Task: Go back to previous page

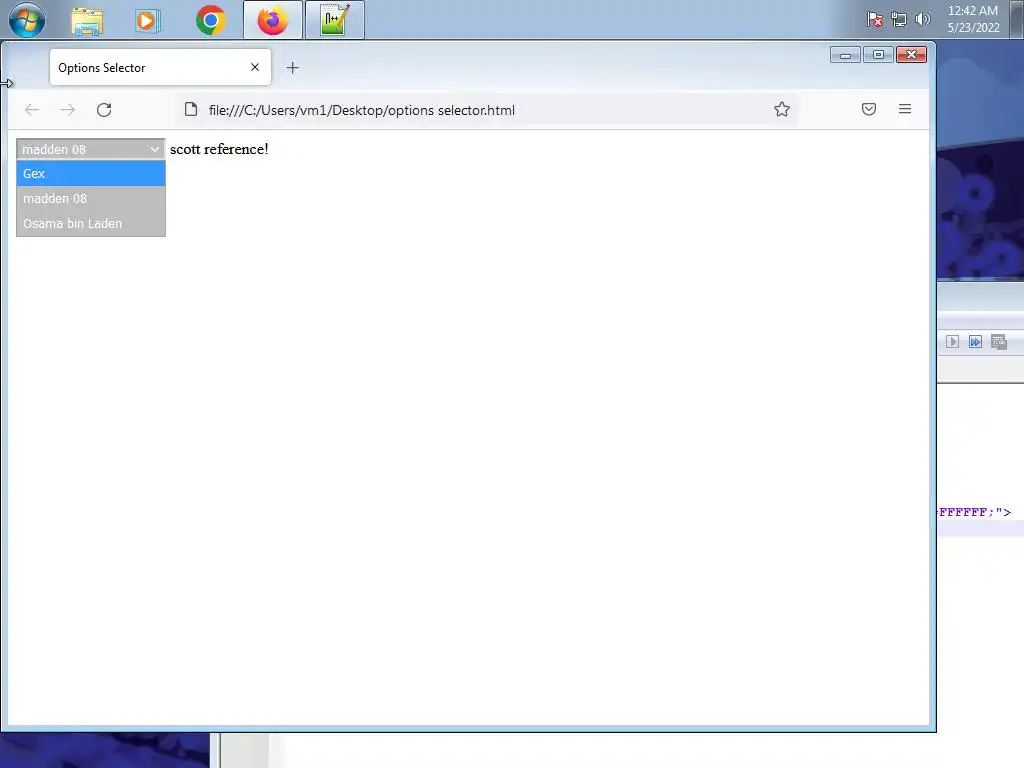Action: click(x=32, y=110)
